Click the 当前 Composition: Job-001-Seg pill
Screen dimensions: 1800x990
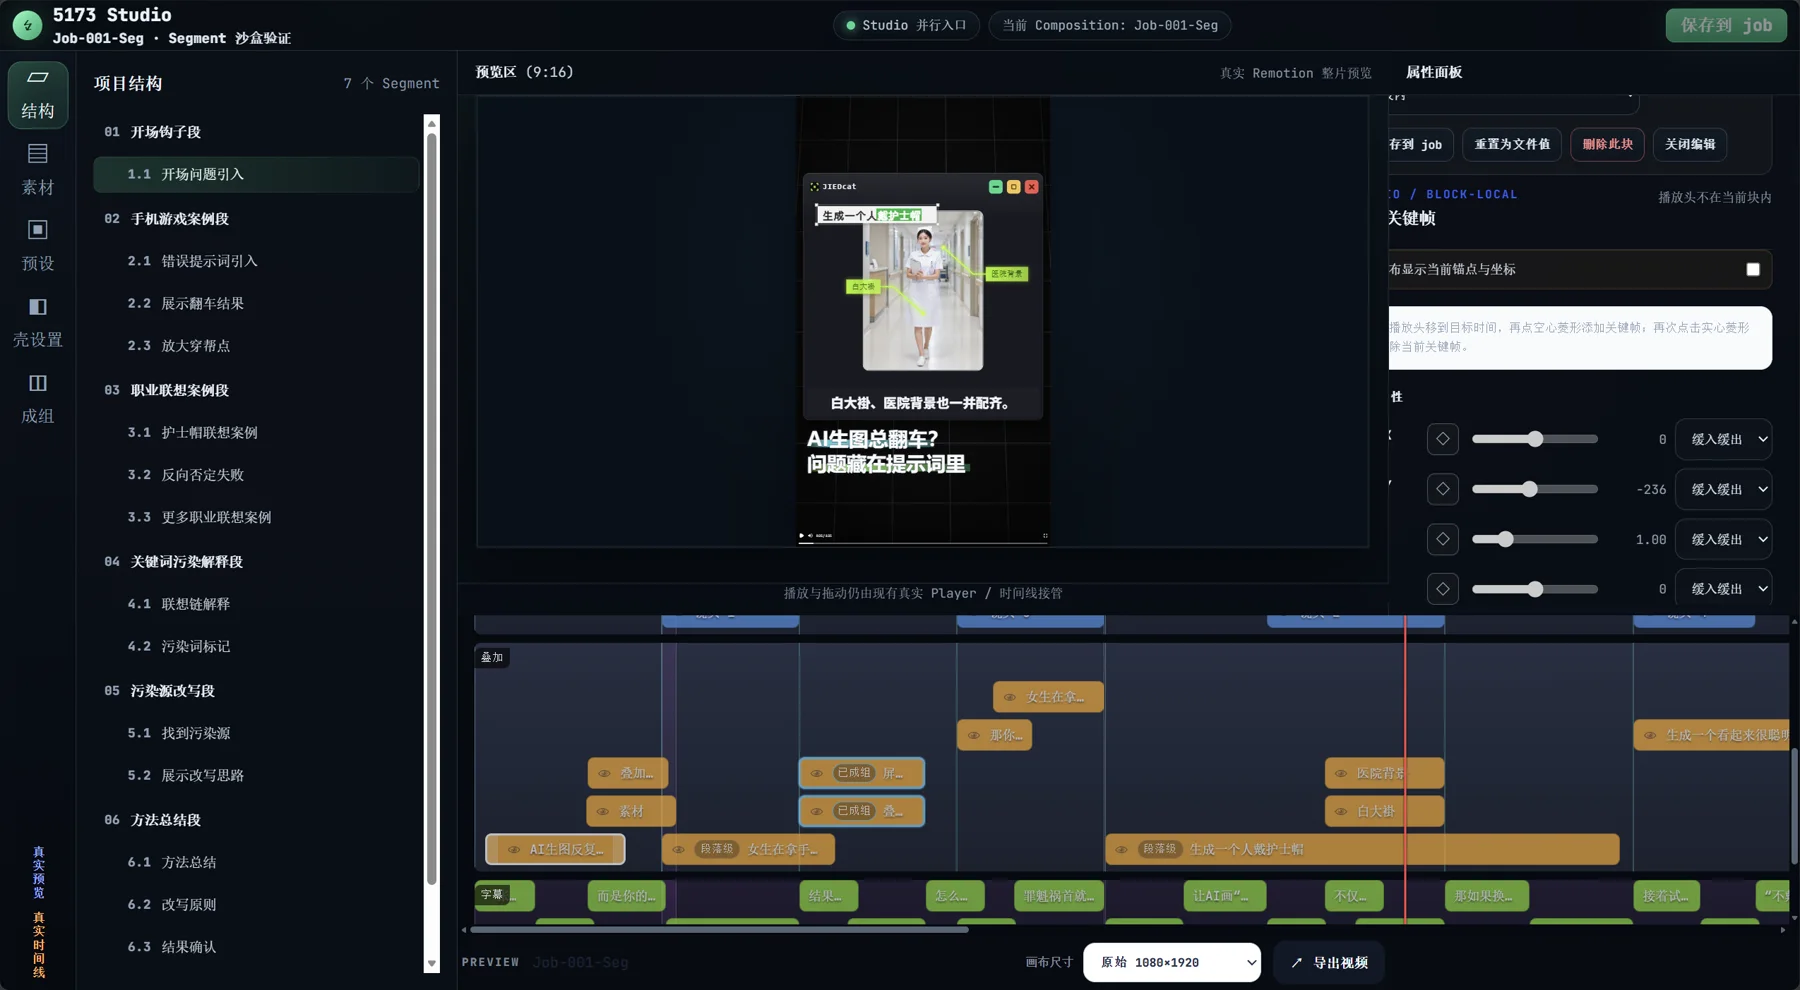[x=1110, y=25]
